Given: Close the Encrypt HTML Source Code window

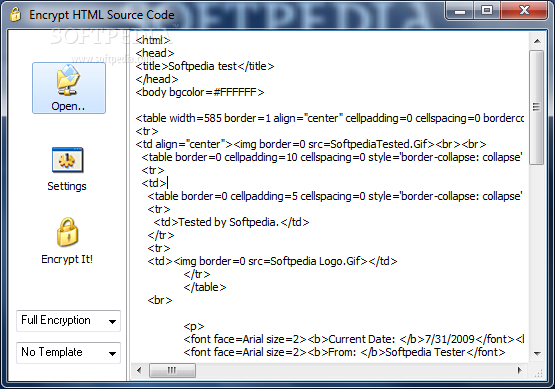Looking at the screenshot, I should coord(524,11).
